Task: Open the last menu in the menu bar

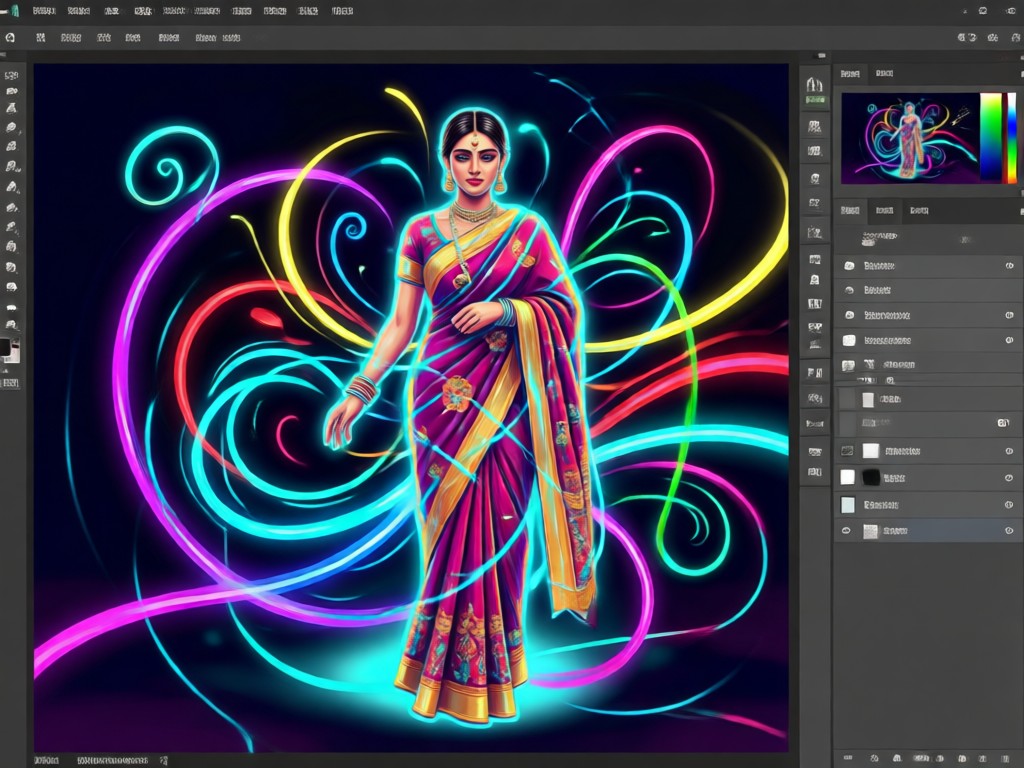Action: tap(342, 11)
